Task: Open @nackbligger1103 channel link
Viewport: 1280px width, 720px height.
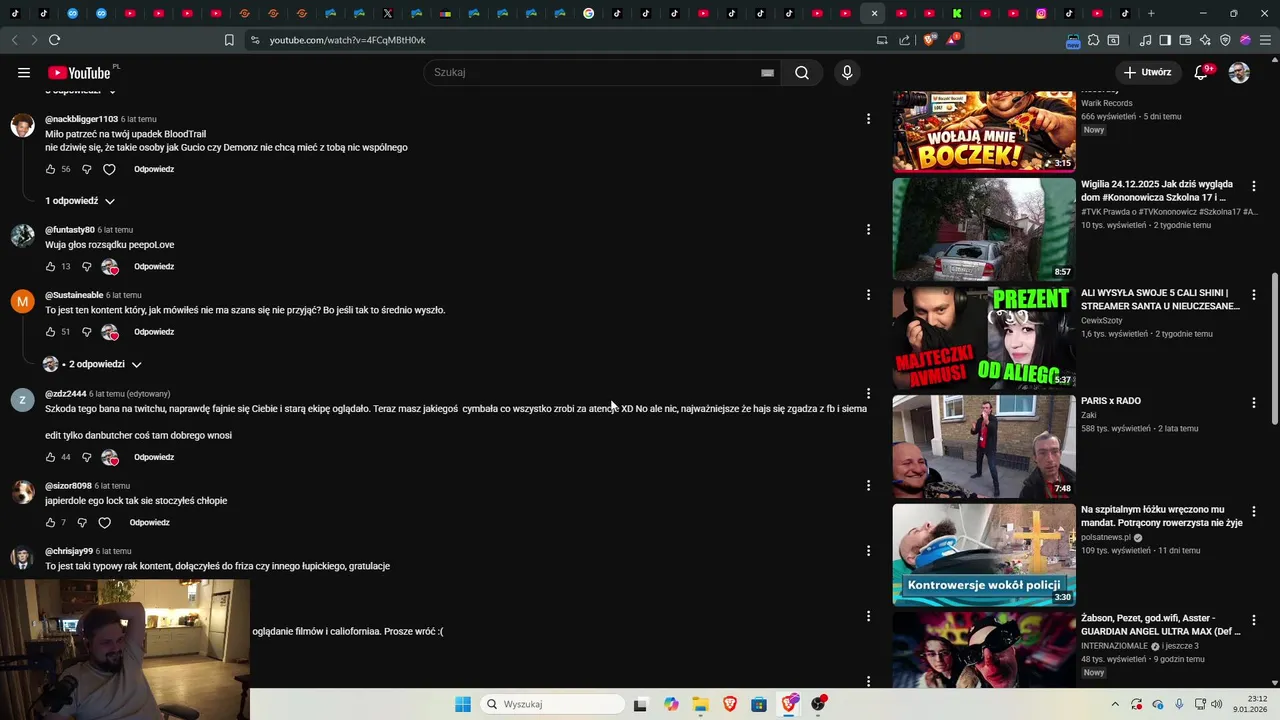Action: point(81,119)
